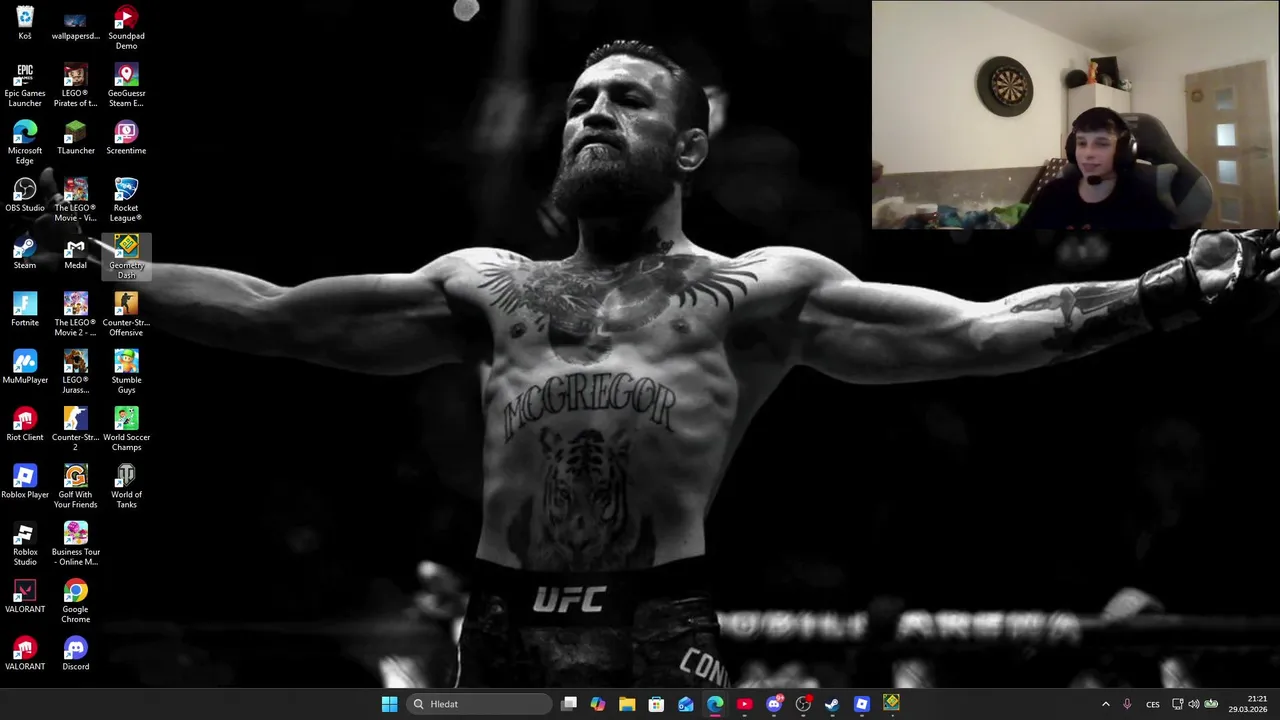Select the Discord desktop shortcut
The height and width of the screenshot is (720, 1280).
point(76,654)
